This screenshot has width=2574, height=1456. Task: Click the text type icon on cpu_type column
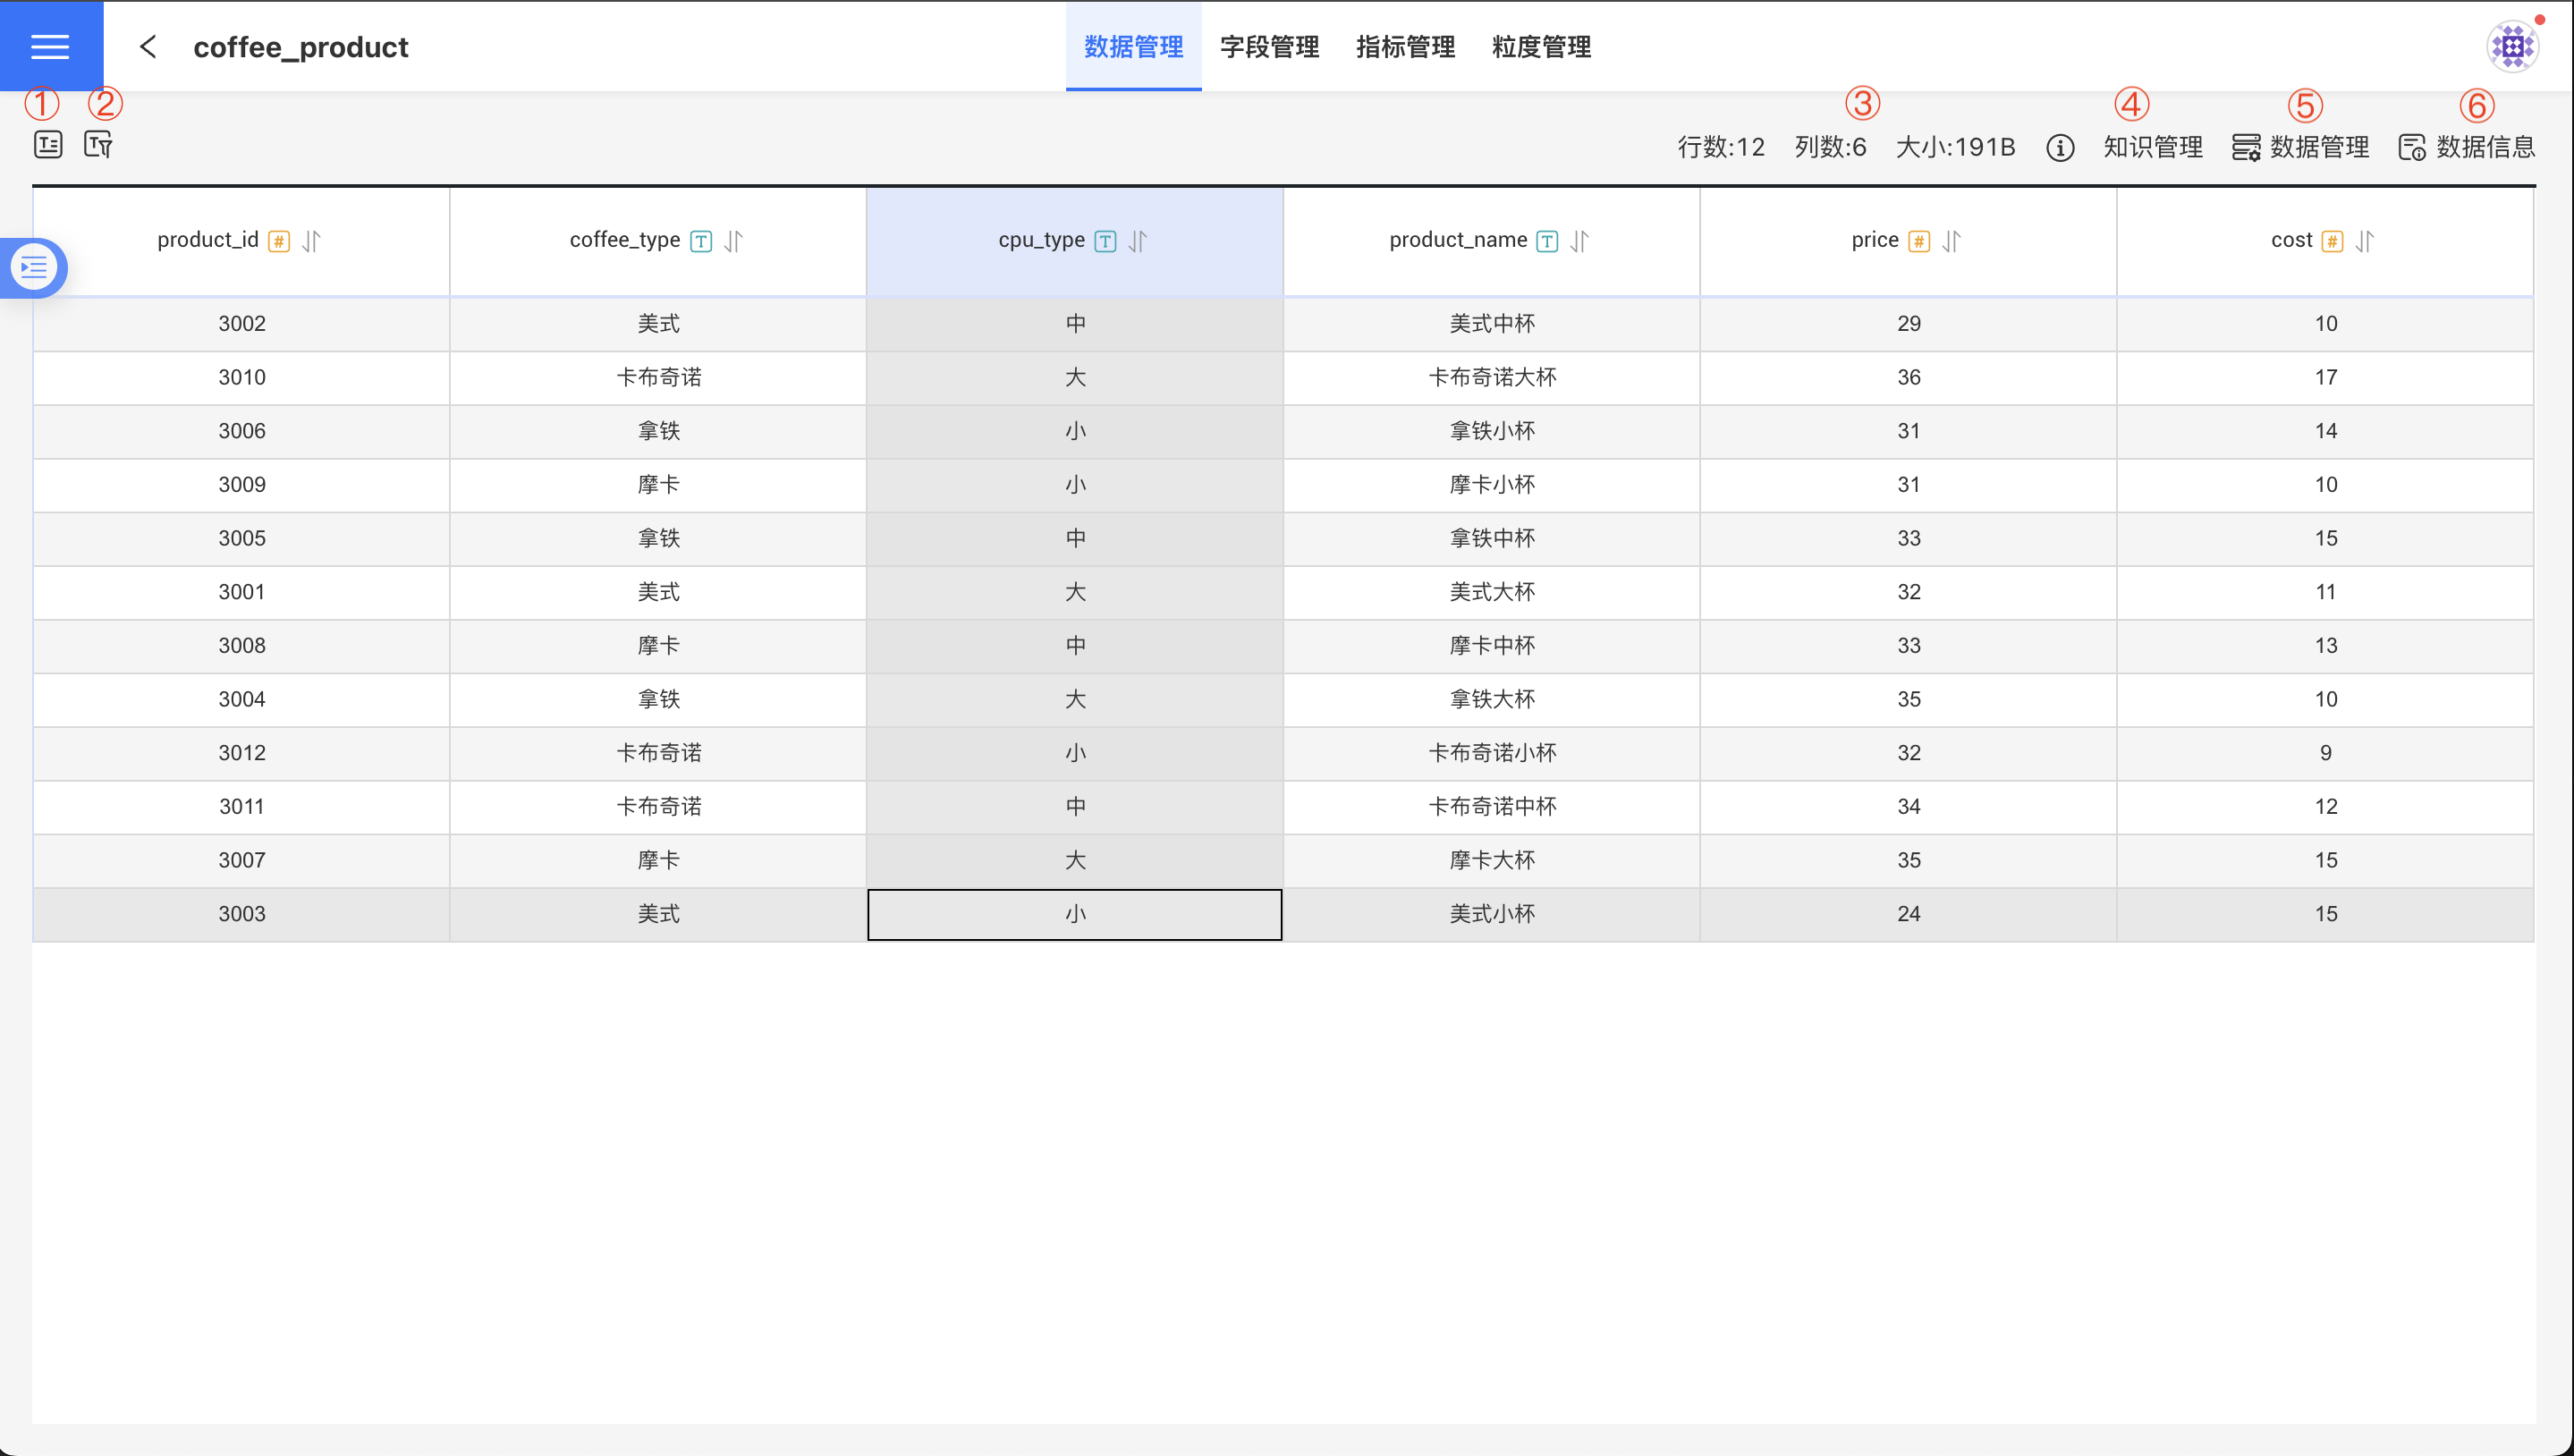pos(1105,241)
